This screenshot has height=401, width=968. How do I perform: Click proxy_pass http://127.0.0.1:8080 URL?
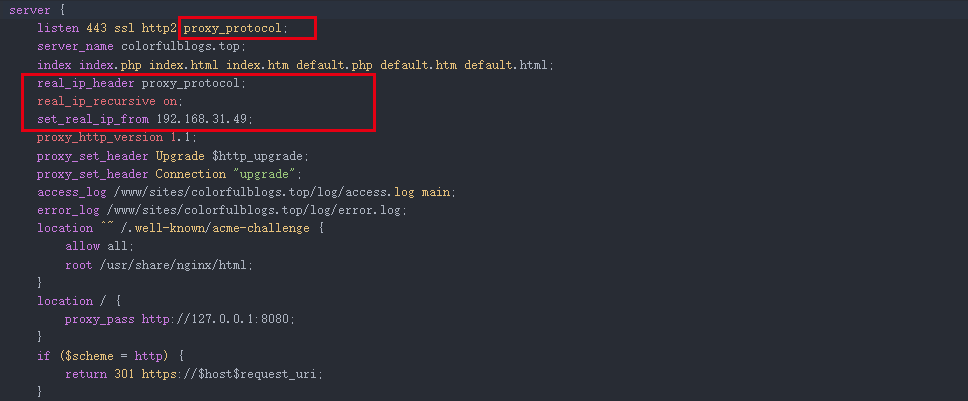(x=218, y=320)
